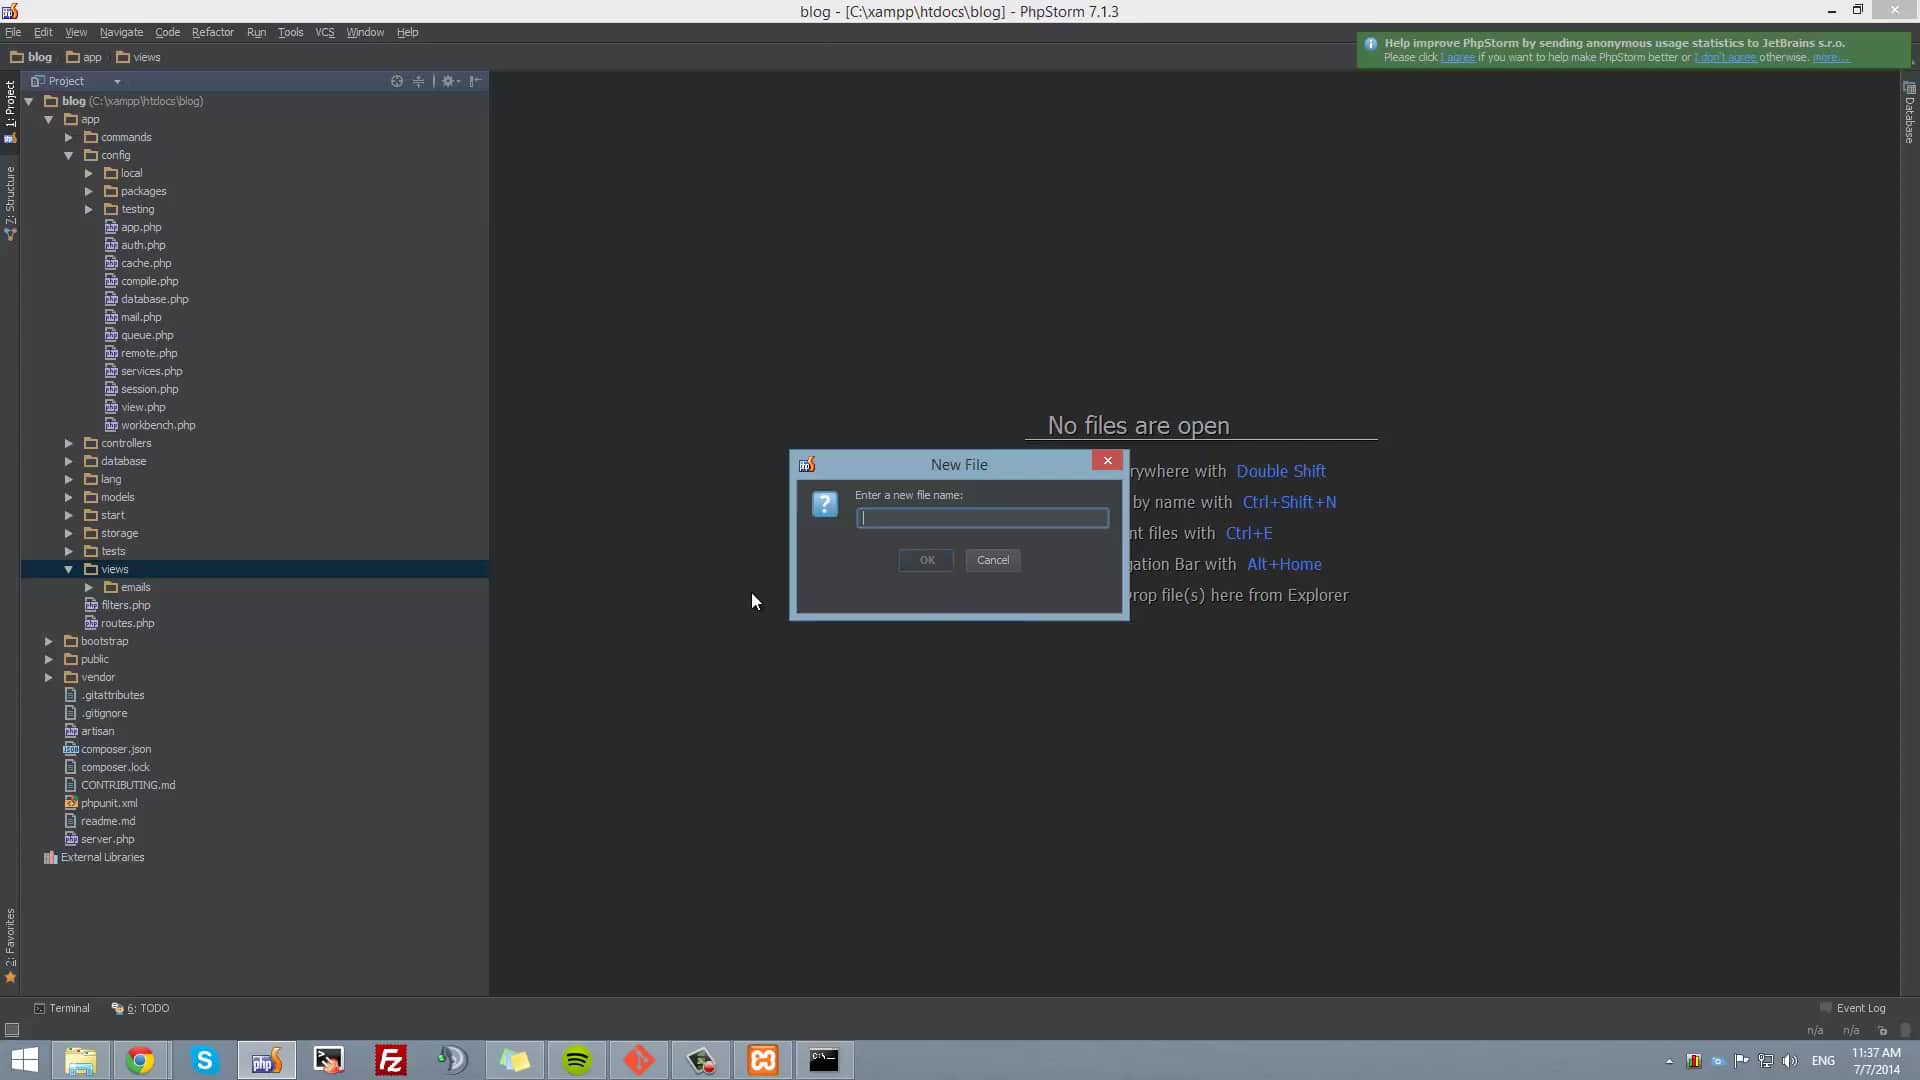Open Skype from the taskbar
The image size is (1920, 1080).
pos(204,1060)
